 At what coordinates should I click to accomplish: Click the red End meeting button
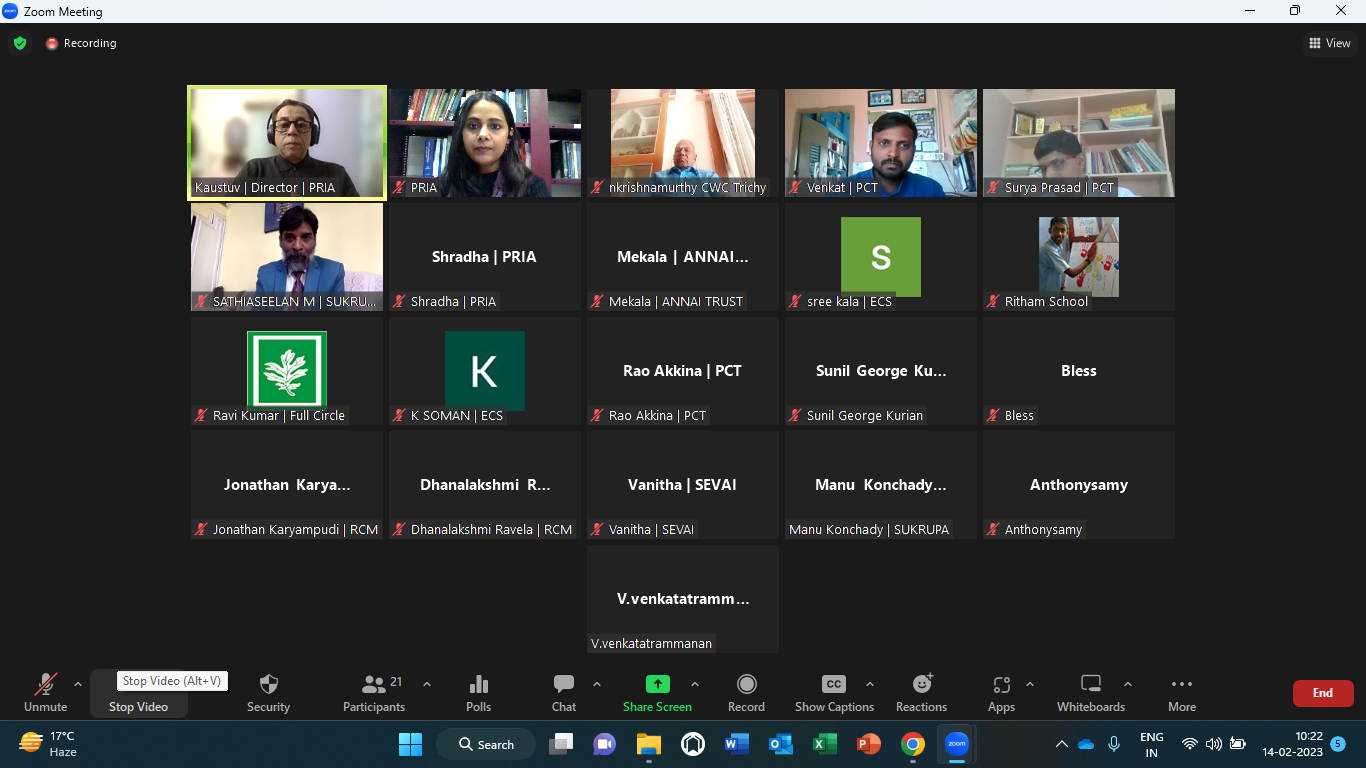click(1322, 693)
